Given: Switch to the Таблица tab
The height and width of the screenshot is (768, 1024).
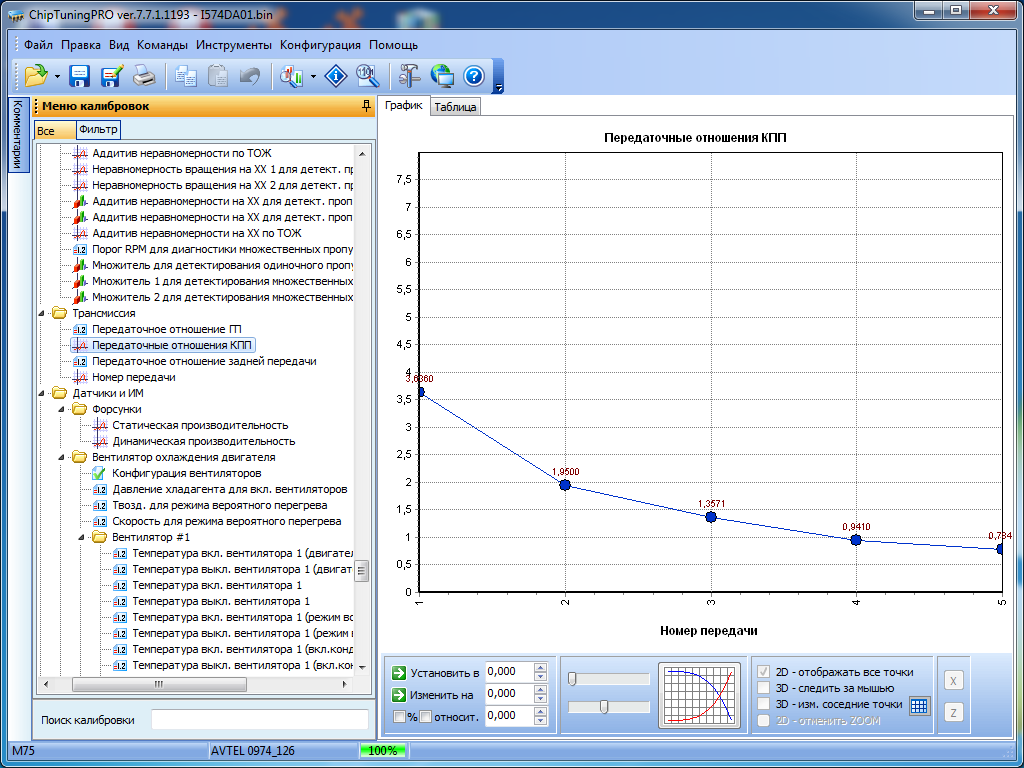Looking at the screenshot, I should pyautogui.click(x=455, y=107).
